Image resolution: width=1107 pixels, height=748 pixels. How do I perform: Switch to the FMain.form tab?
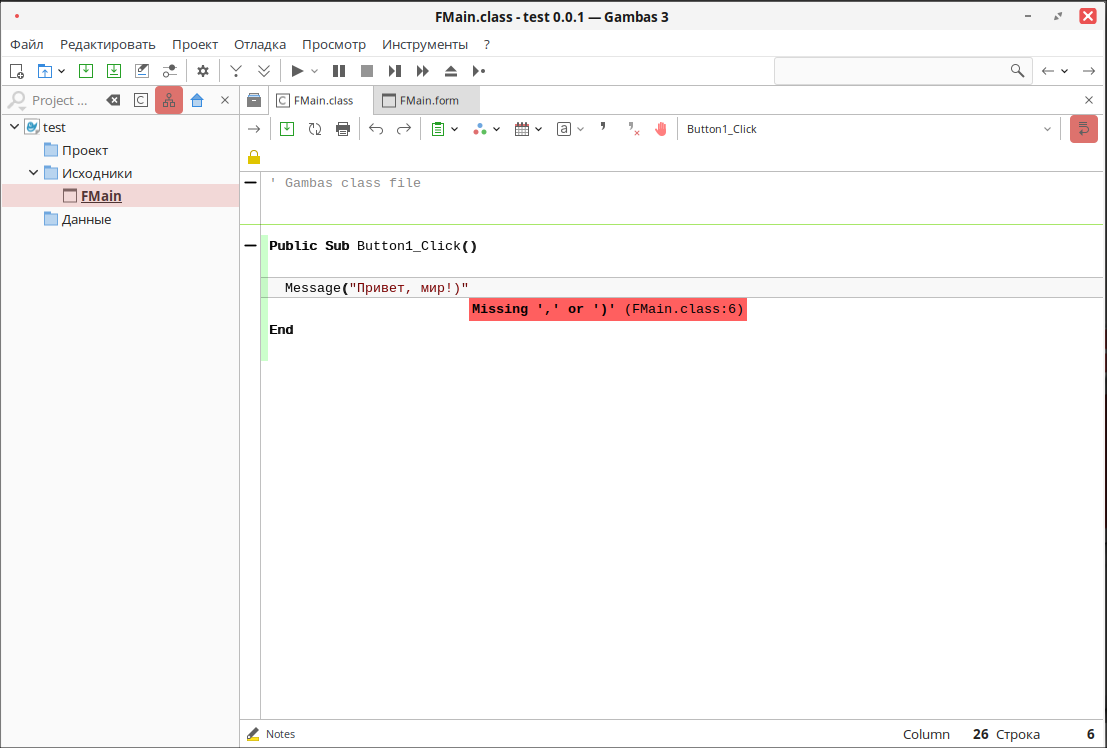click(x=428, y=100)
